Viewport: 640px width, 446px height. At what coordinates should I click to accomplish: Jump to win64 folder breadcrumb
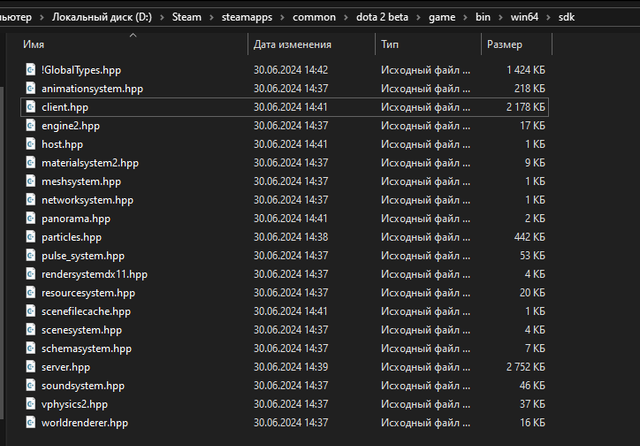[524, 17]
